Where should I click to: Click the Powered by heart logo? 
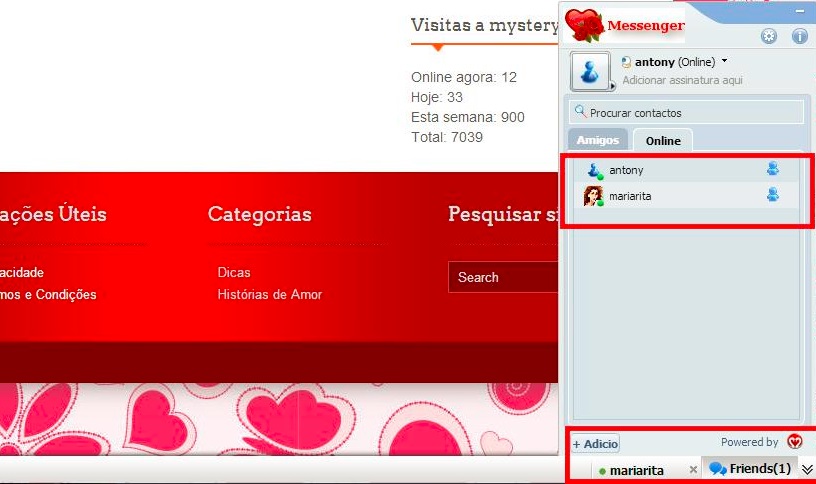[x=794, y=442]
